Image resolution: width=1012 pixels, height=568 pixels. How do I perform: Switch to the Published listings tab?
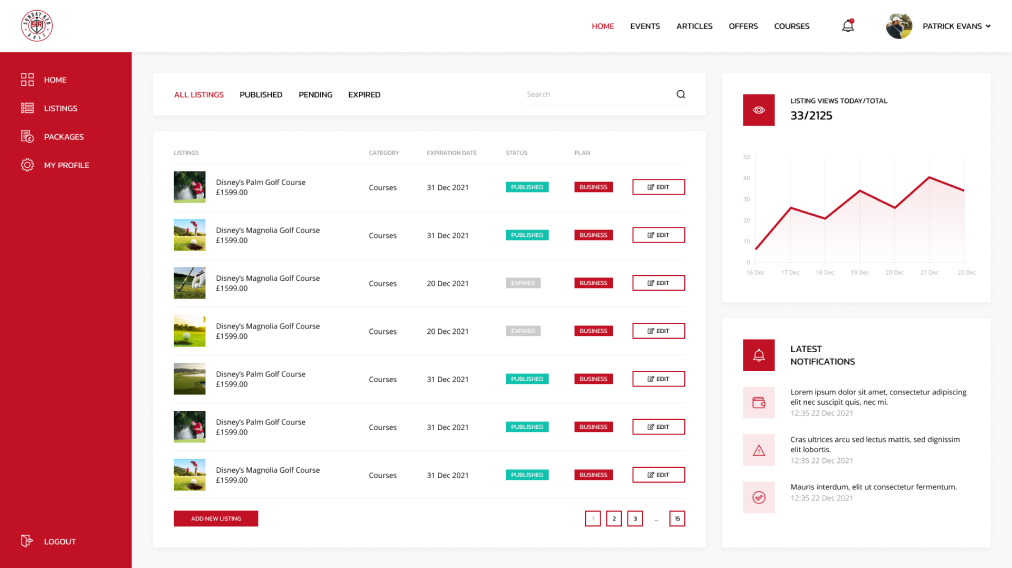[261, 95]
